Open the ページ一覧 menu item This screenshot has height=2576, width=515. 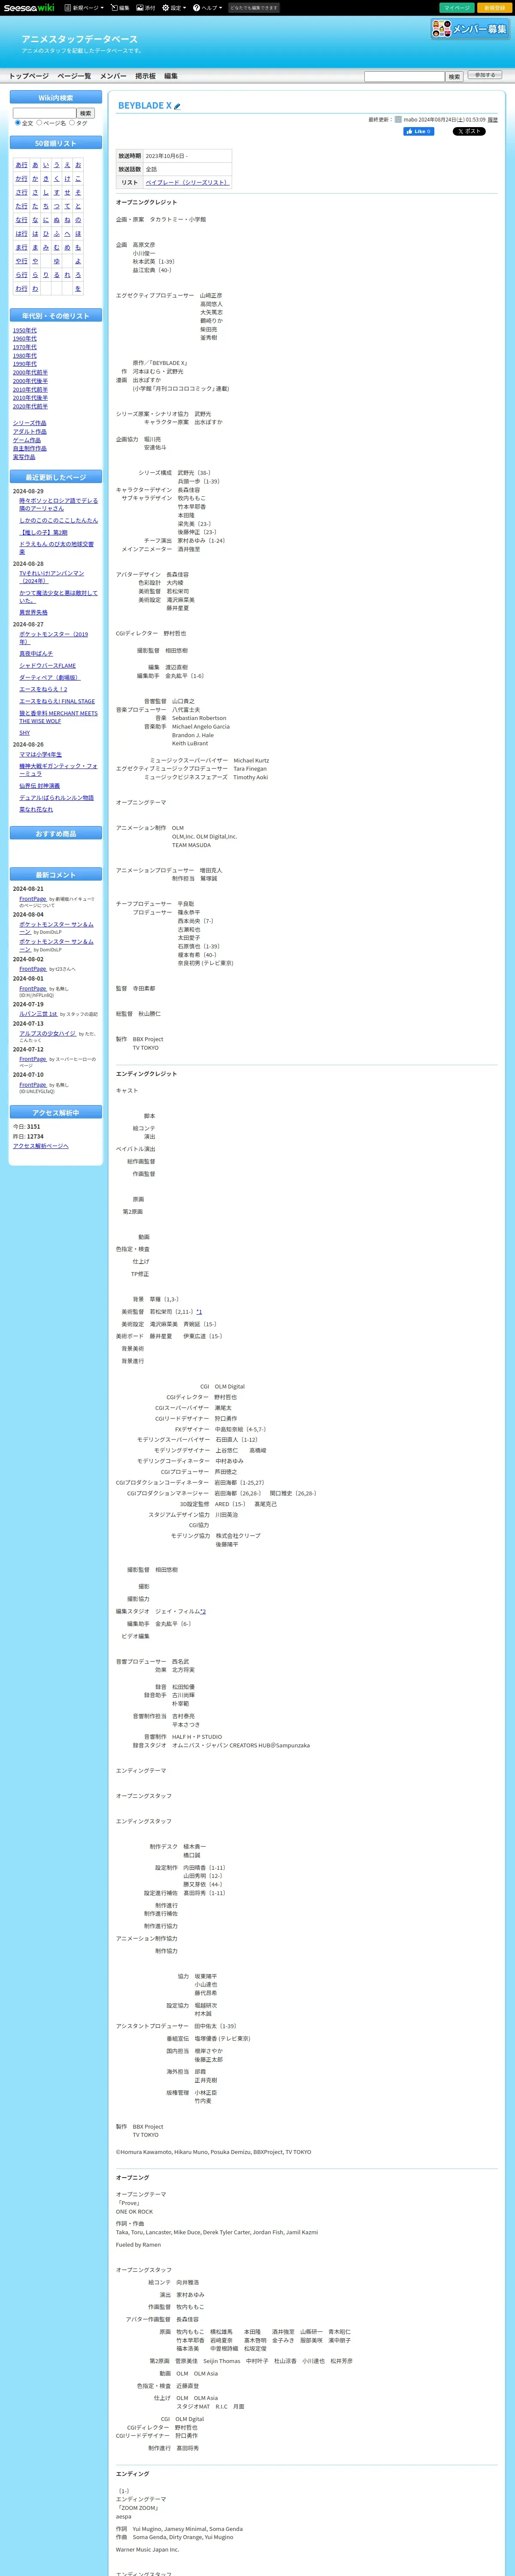74,76
